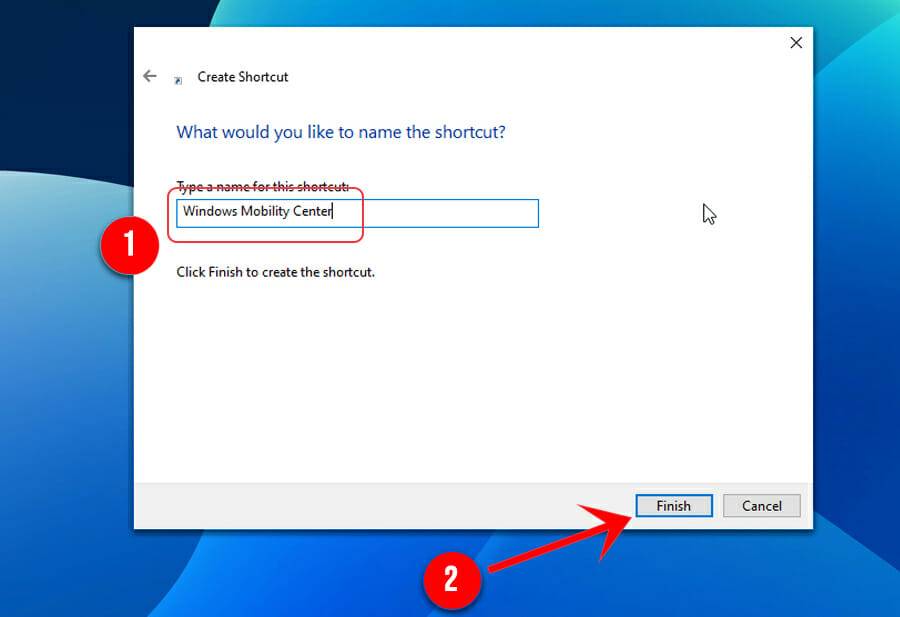This screenshot has width=900, height=617.
Task: Select the back arrow in the wizard
Action: tap(149, 75)
